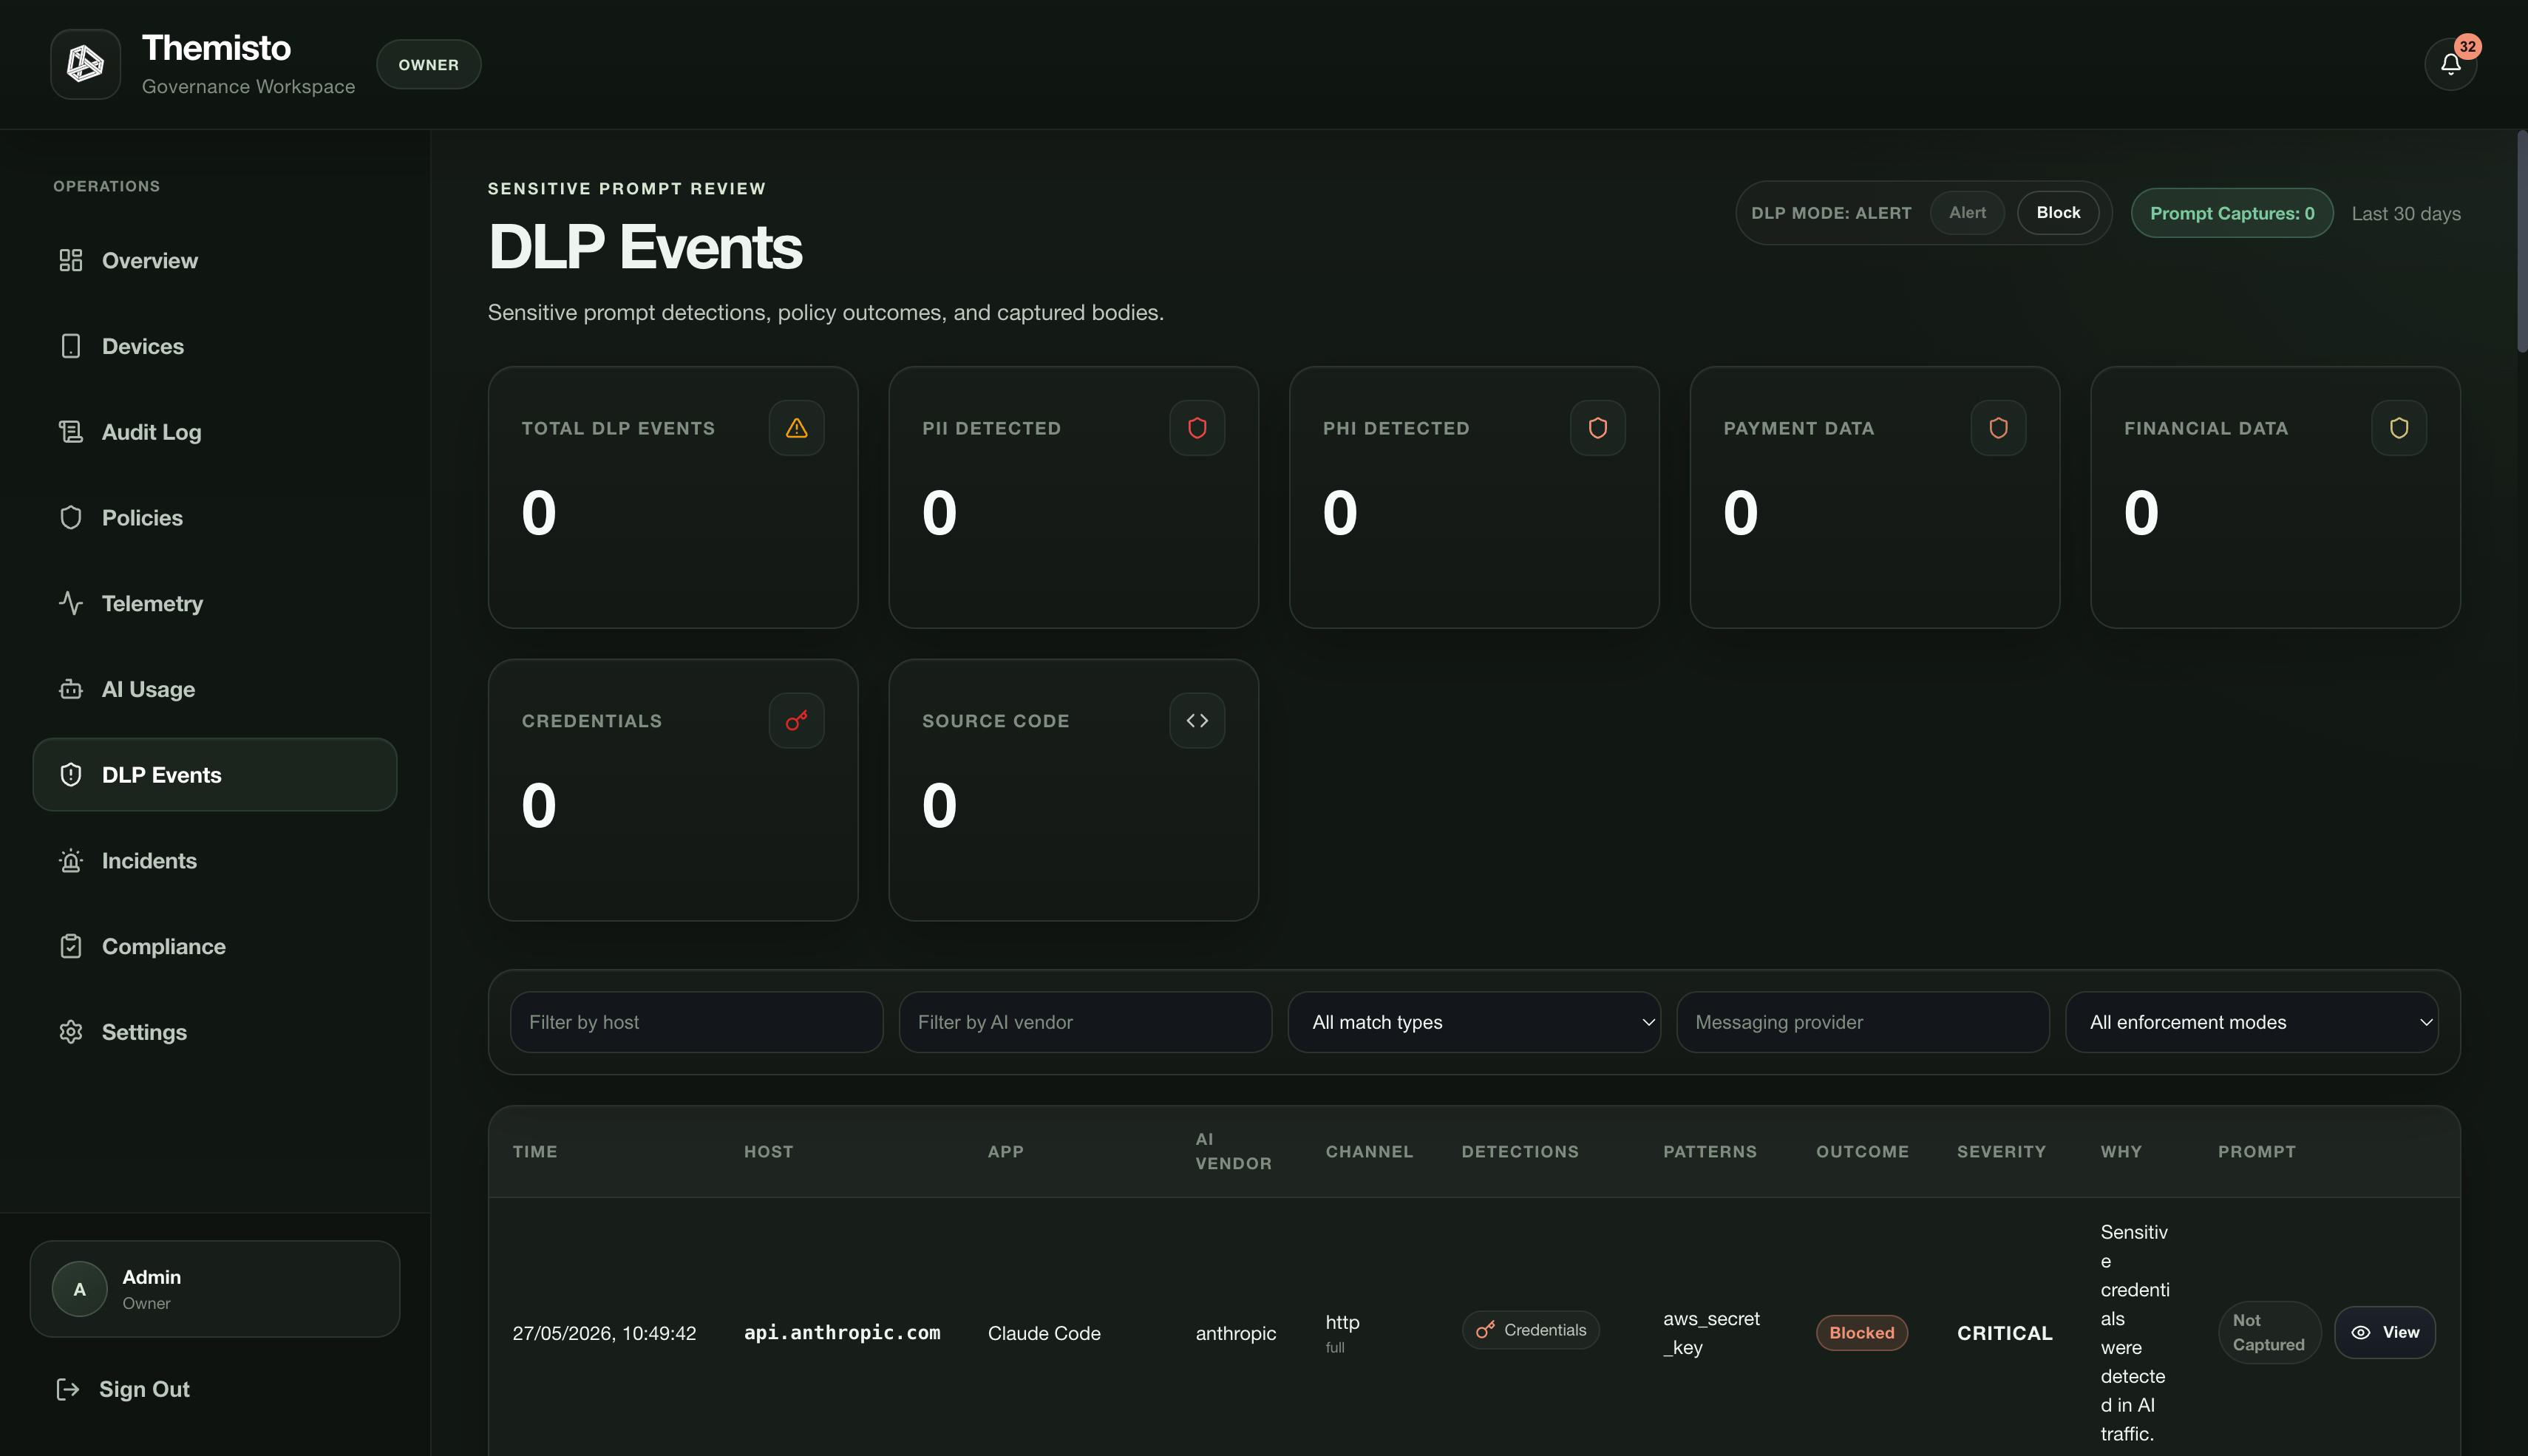Switch DLP mode to Block
The height and width of the screenshot is (1456, 2528).
(2058, 213)
